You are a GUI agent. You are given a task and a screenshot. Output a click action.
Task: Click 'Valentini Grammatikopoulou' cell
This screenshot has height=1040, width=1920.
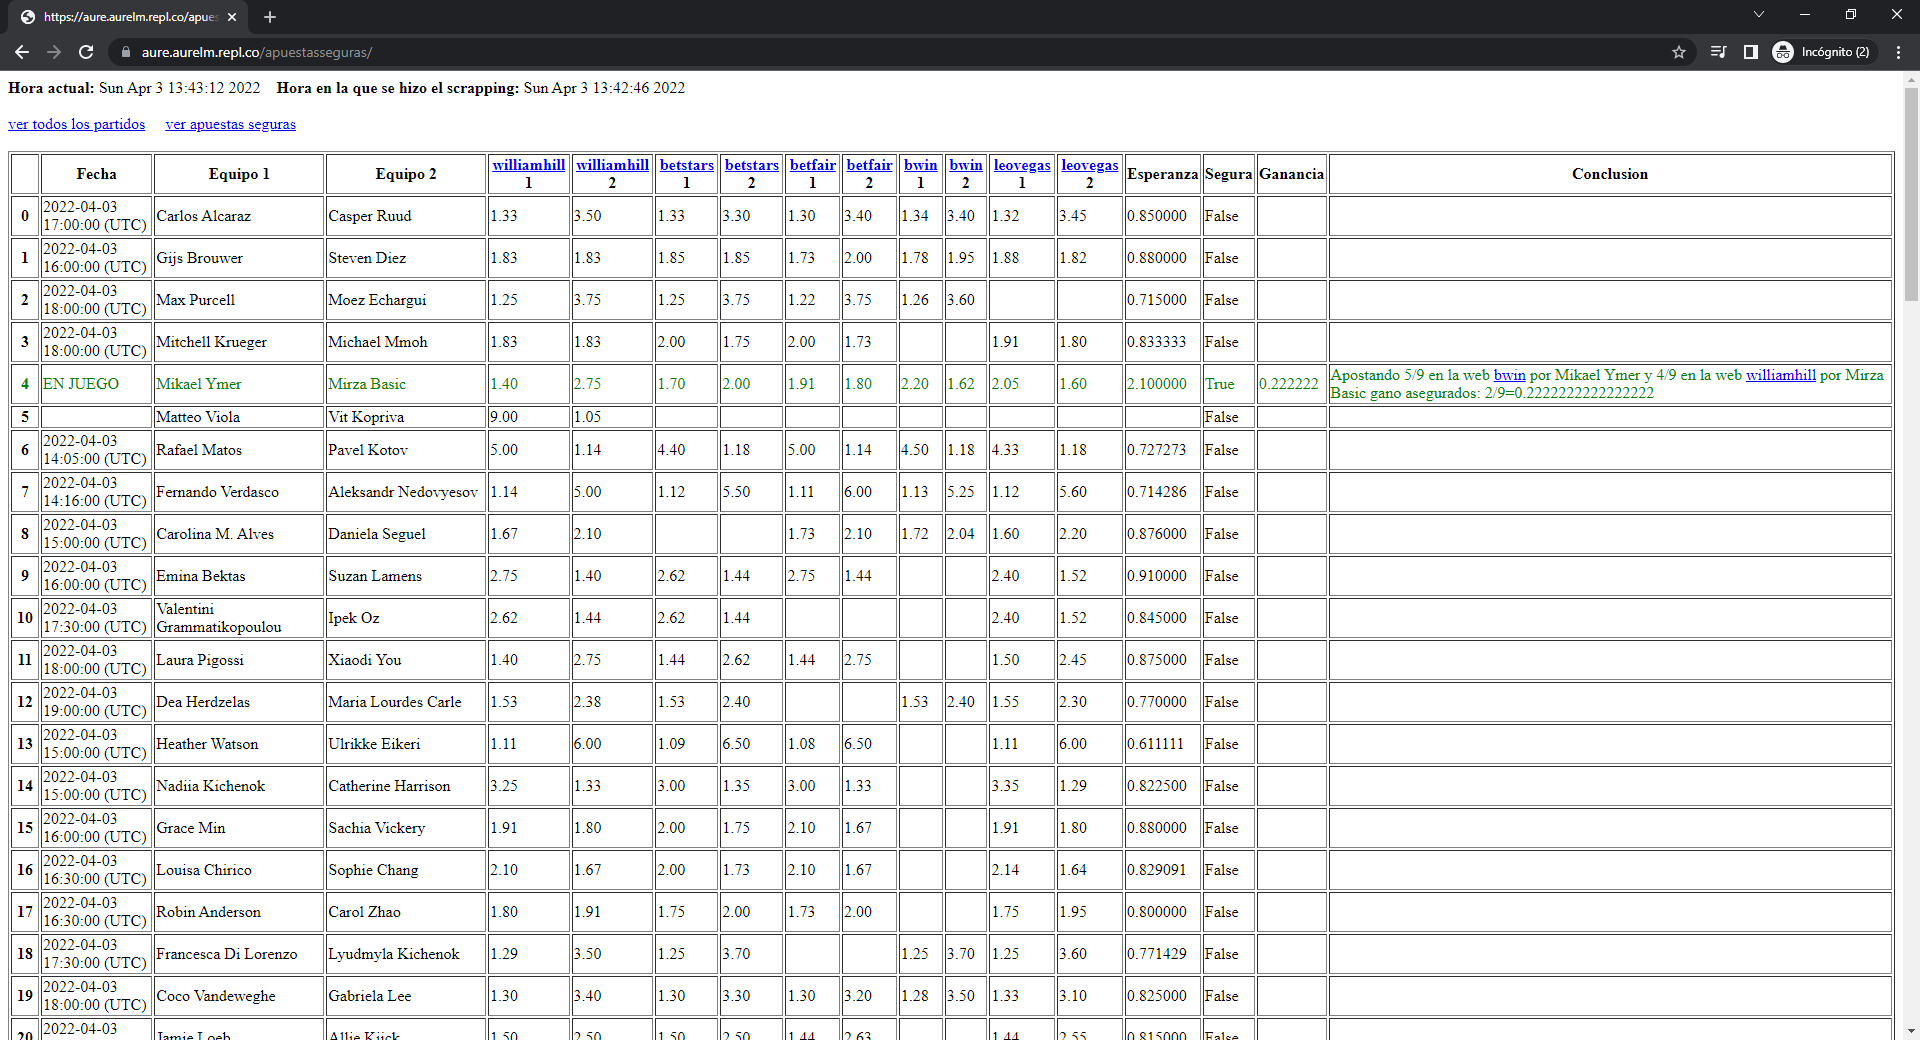[239, 618]
